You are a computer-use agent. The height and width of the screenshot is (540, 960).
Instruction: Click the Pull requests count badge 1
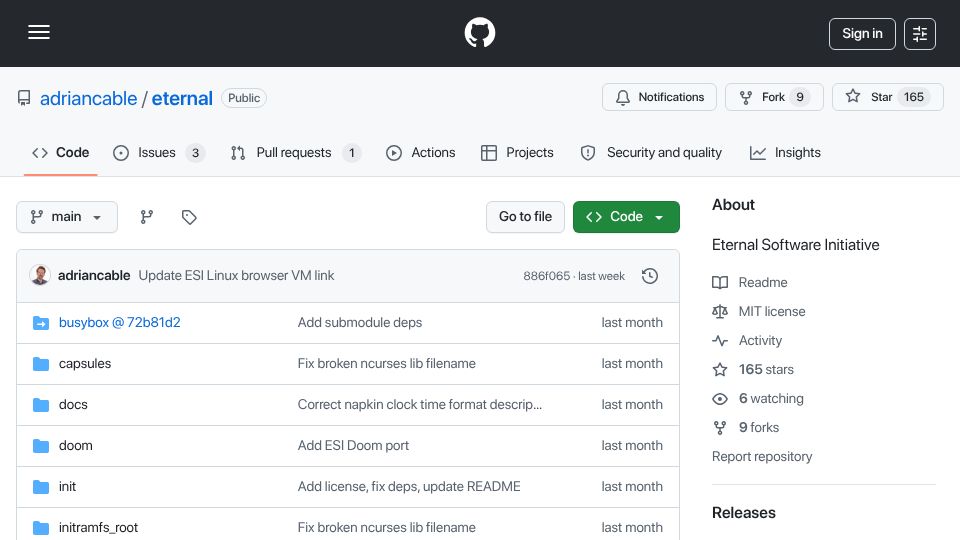(351, 153)
